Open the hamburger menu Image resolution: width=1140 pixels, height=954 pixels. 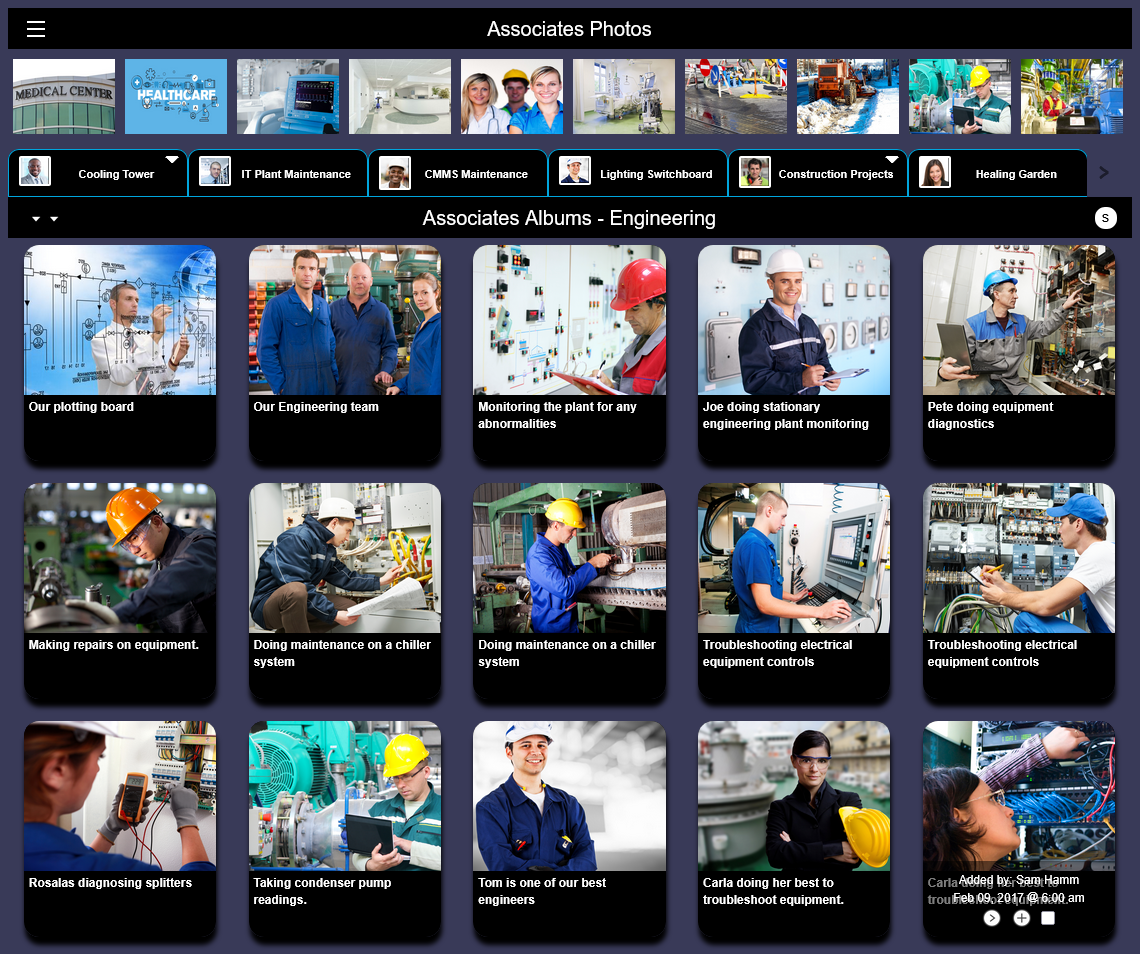pos(36,29)
